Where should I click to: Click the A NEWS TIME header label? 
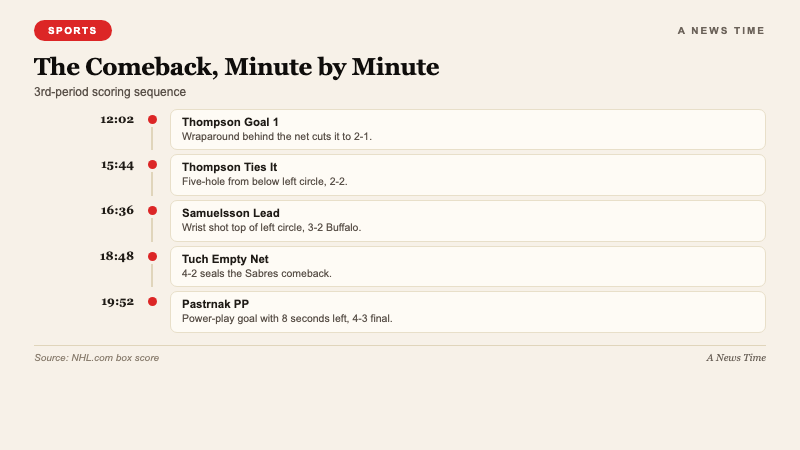(x=721, y=31)
